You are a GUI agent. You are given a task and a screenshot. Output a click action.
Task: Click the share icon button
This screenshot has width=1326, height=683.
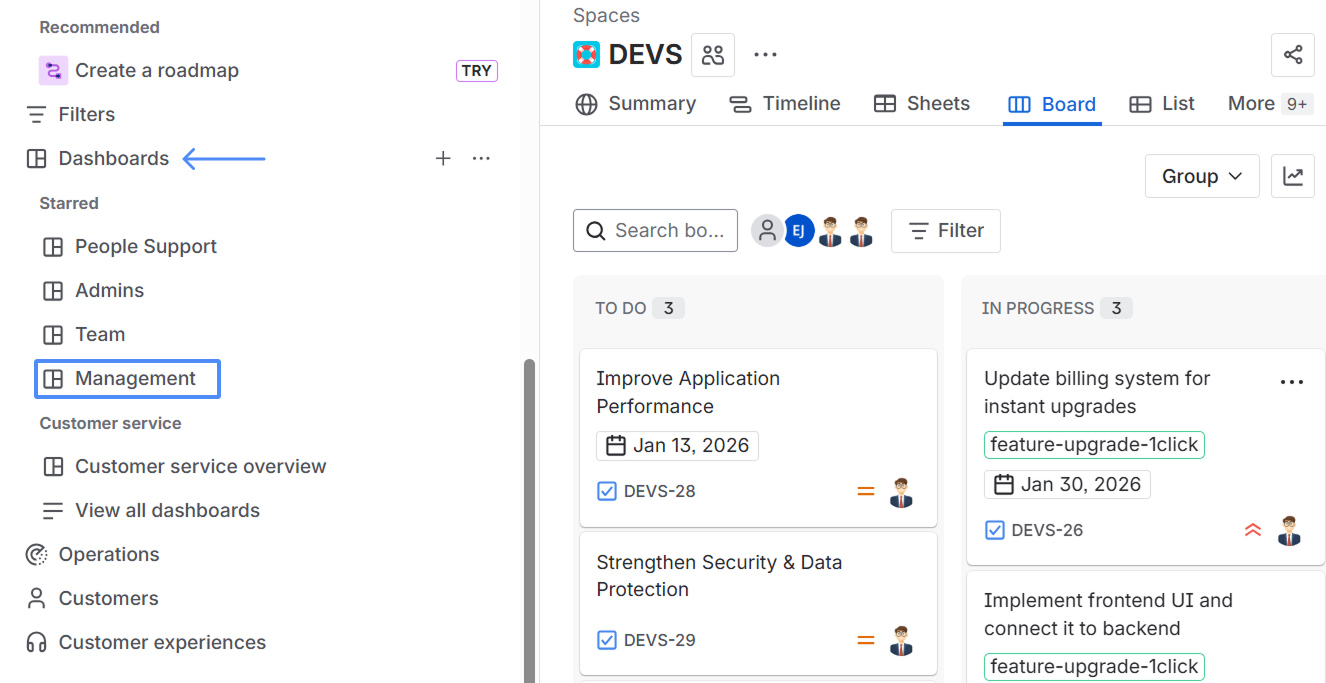pyautogui.click(x=1292, y=55)
